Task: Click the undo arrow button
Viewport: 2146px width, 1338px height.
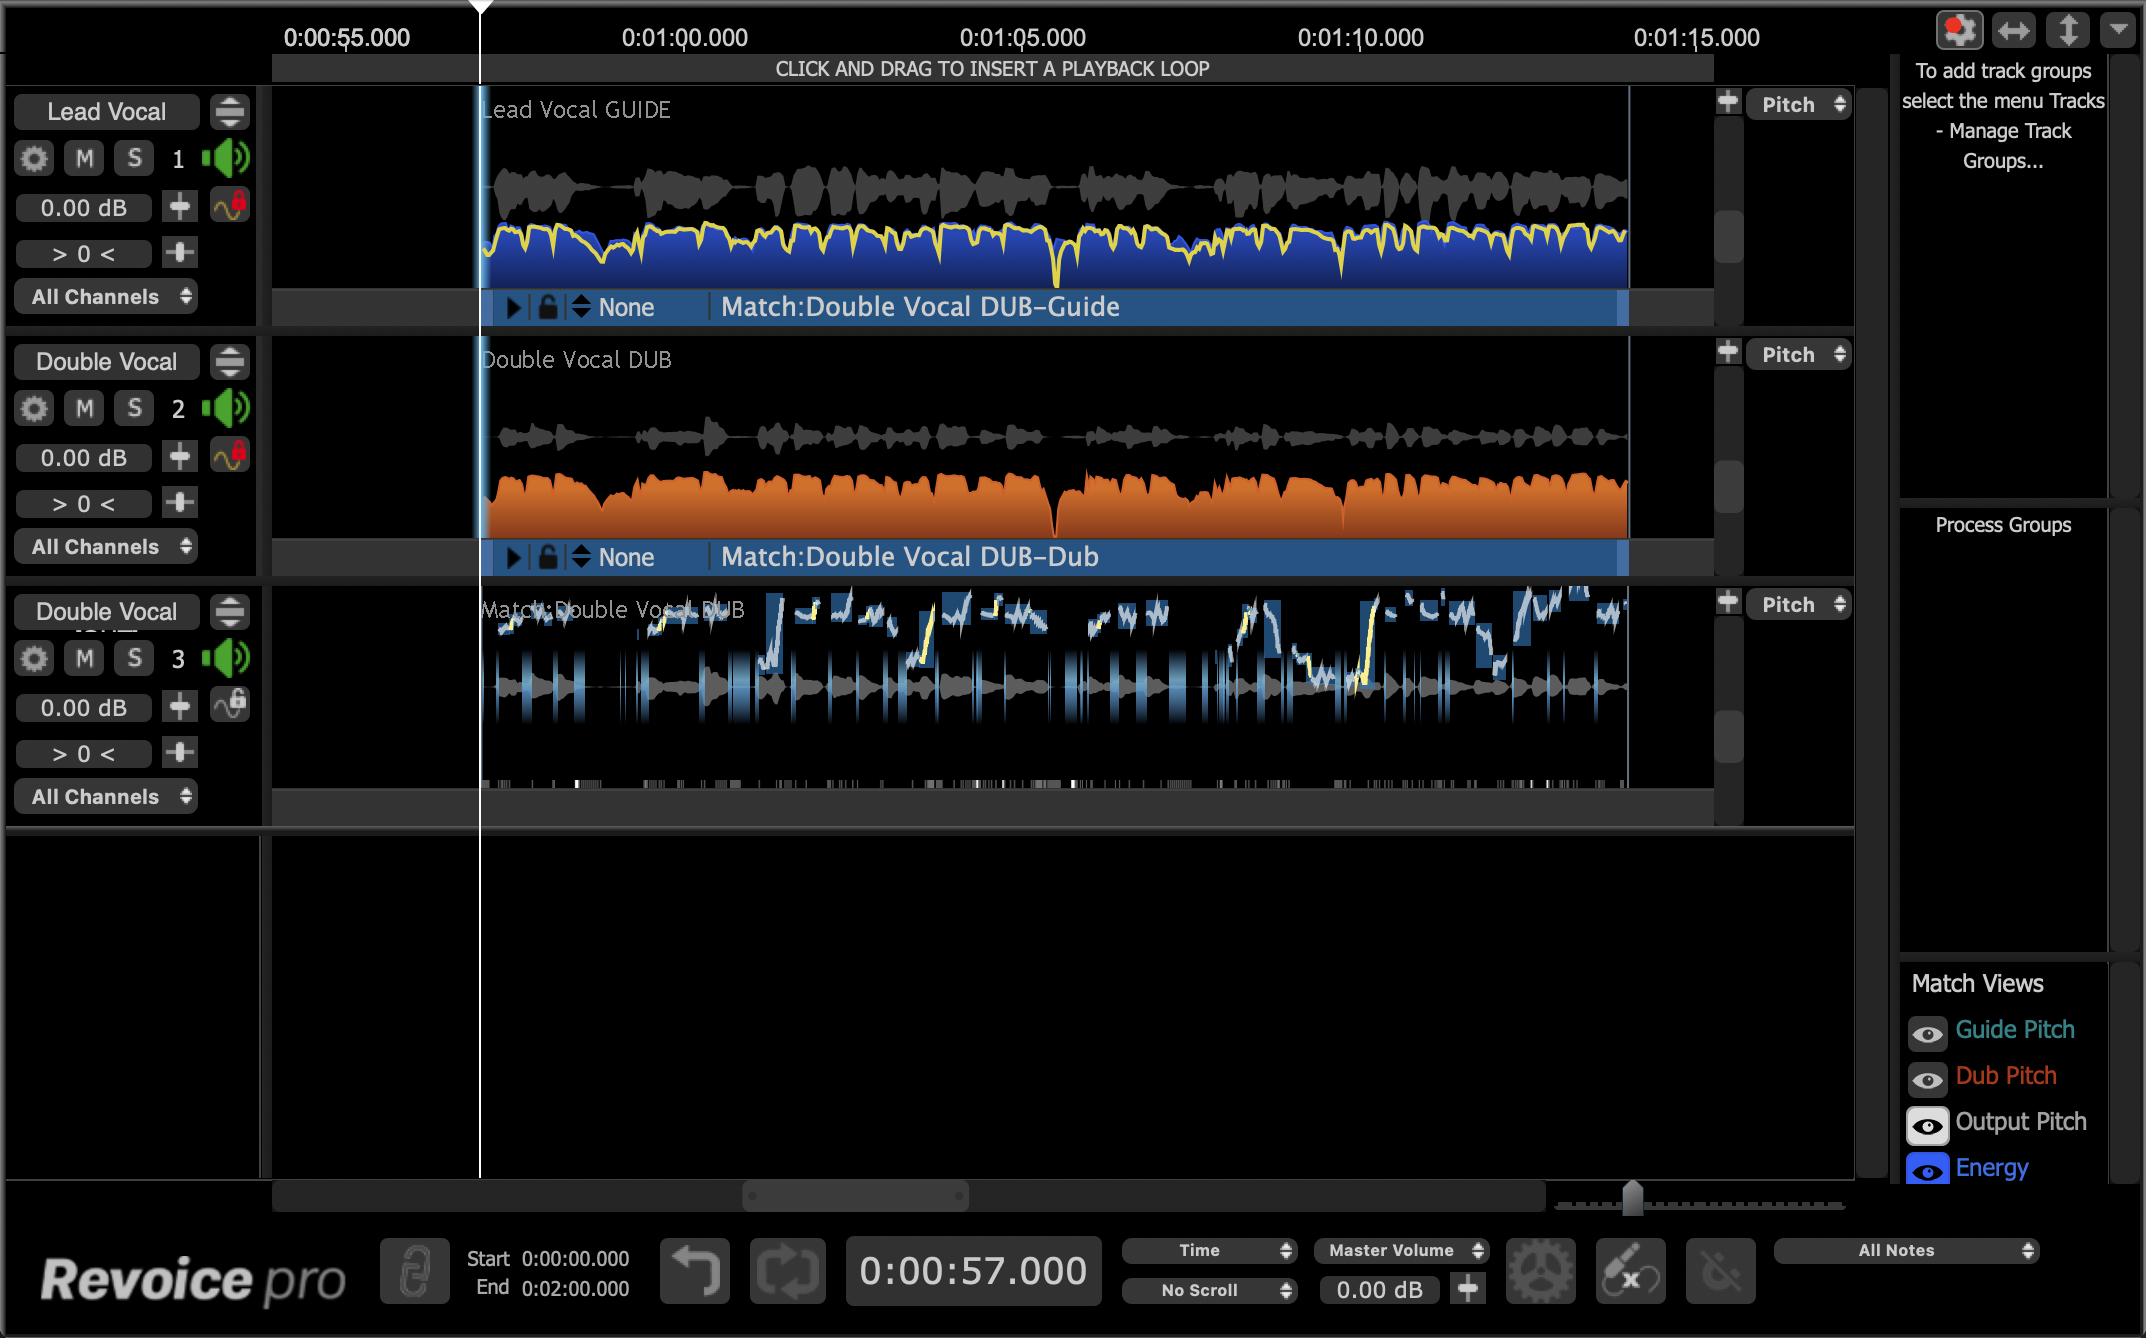Action: [695, 1271]
